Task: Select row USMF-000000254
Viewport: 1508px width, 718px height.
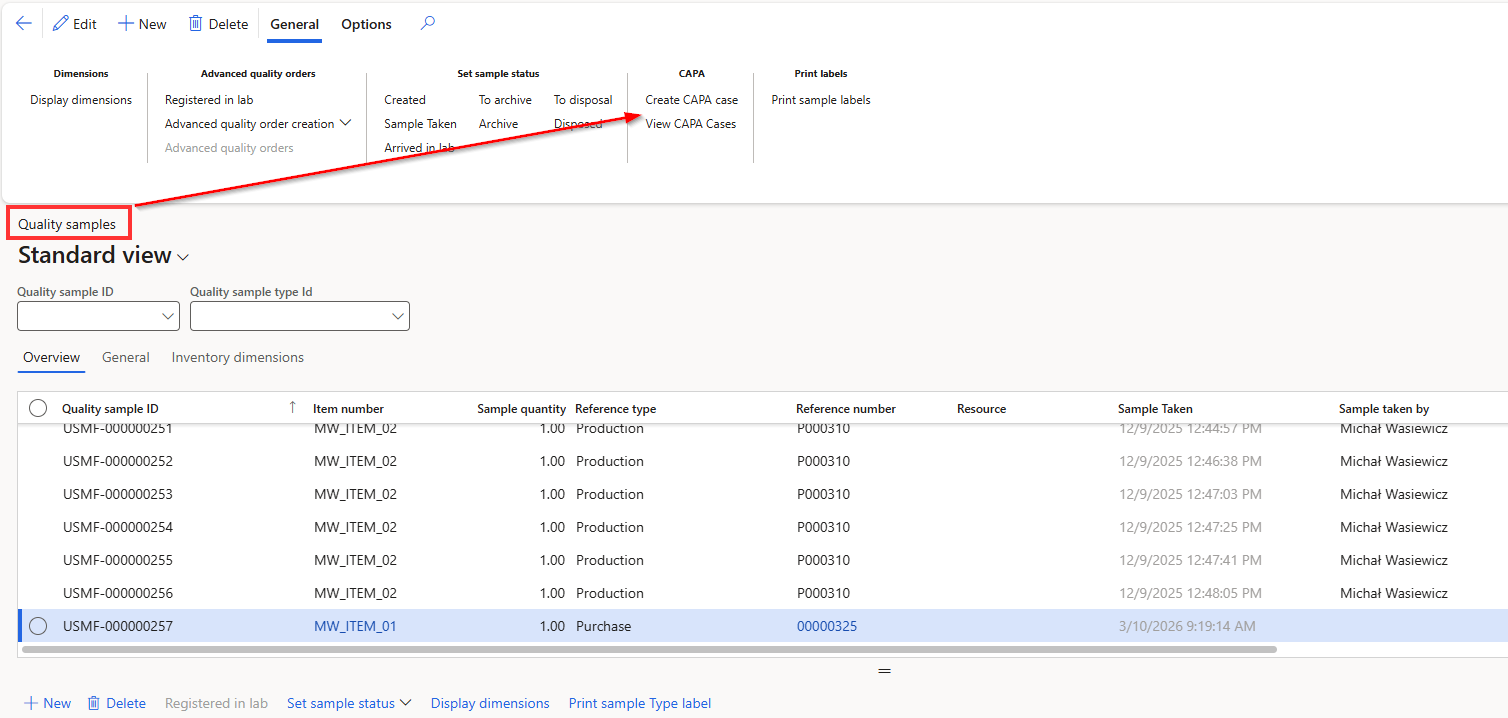Action: point(762,527)
